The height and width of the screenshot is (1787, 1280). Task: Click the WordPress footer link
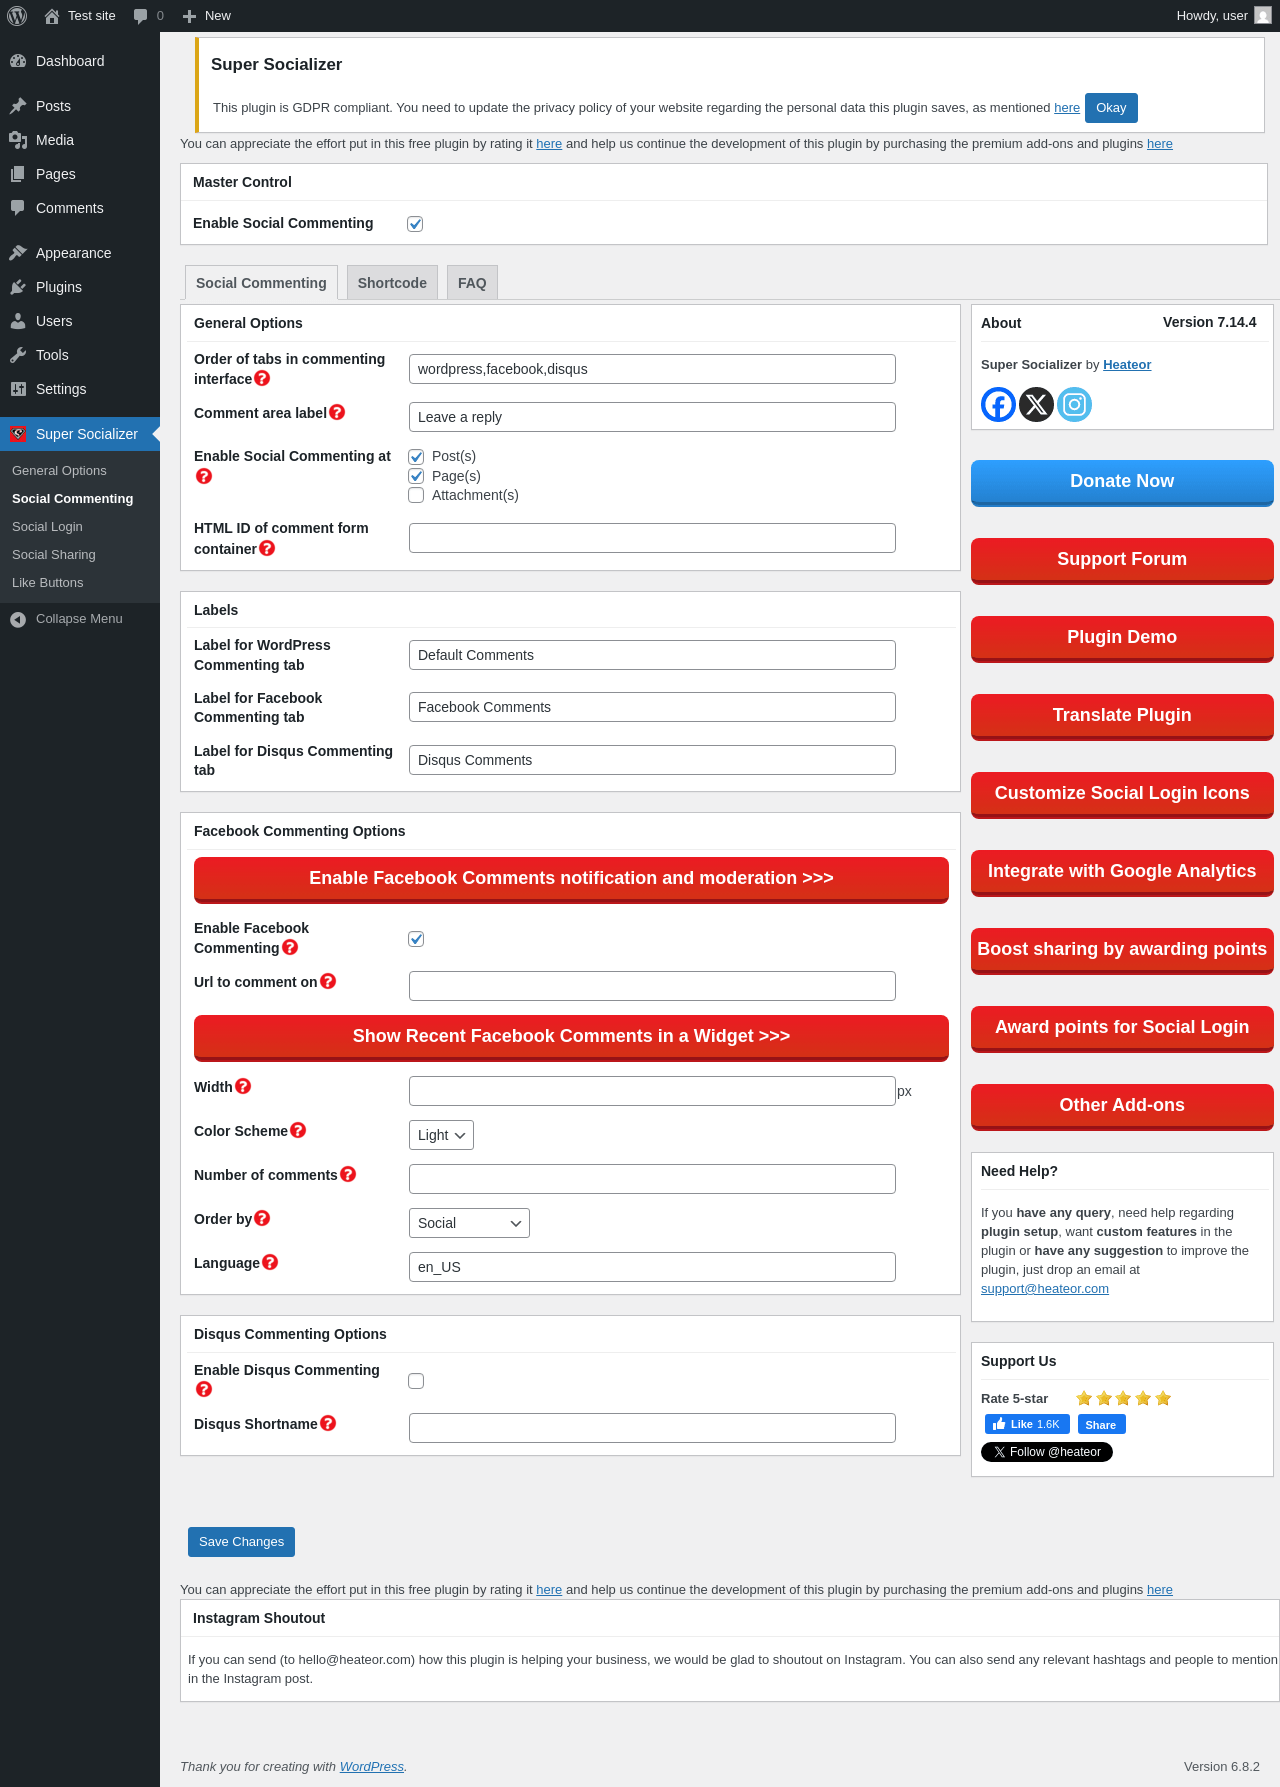[372, 1767]
